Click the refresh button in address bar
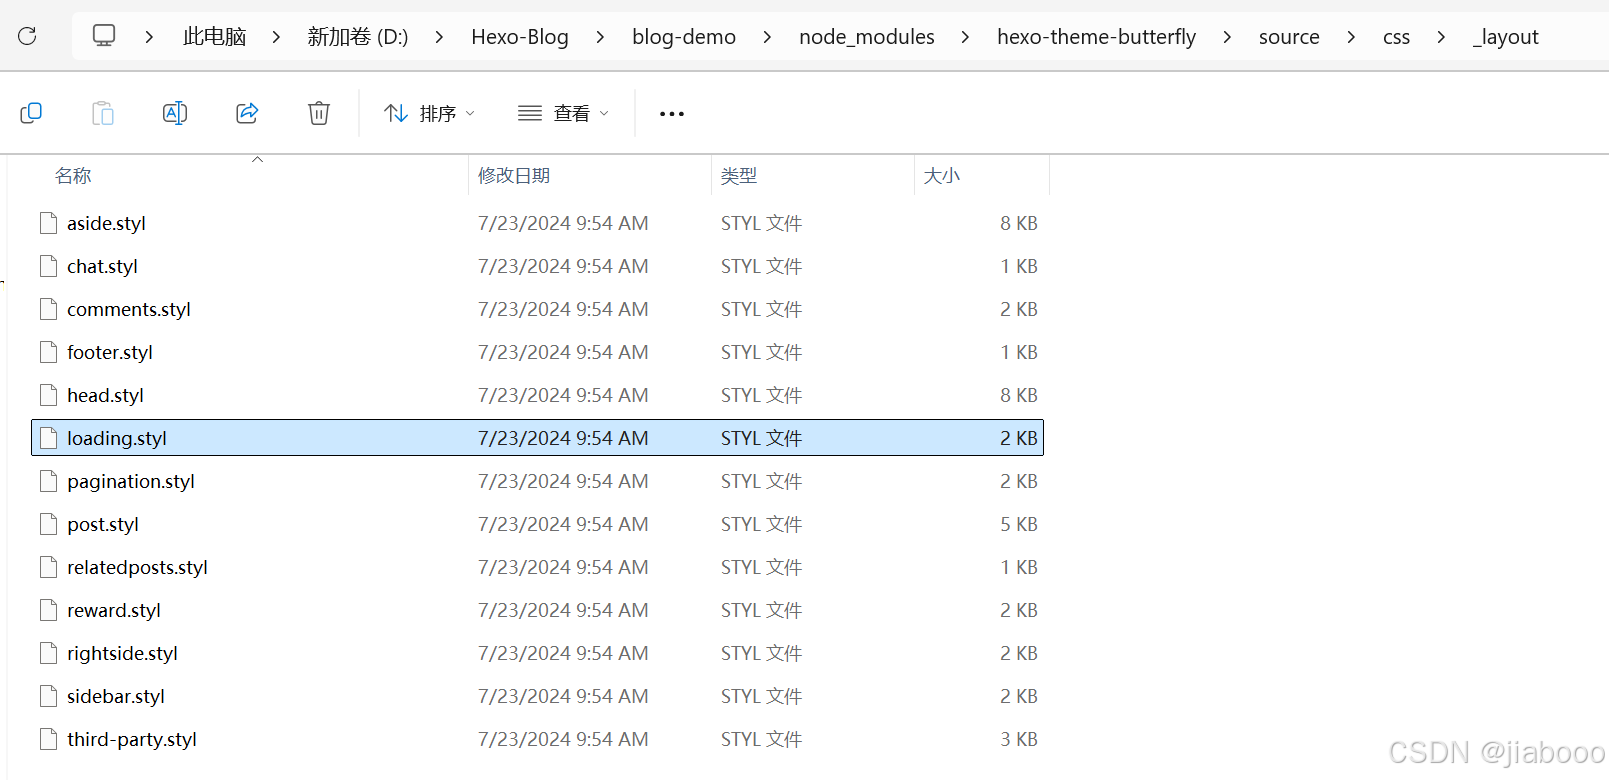 pos(27,36)
